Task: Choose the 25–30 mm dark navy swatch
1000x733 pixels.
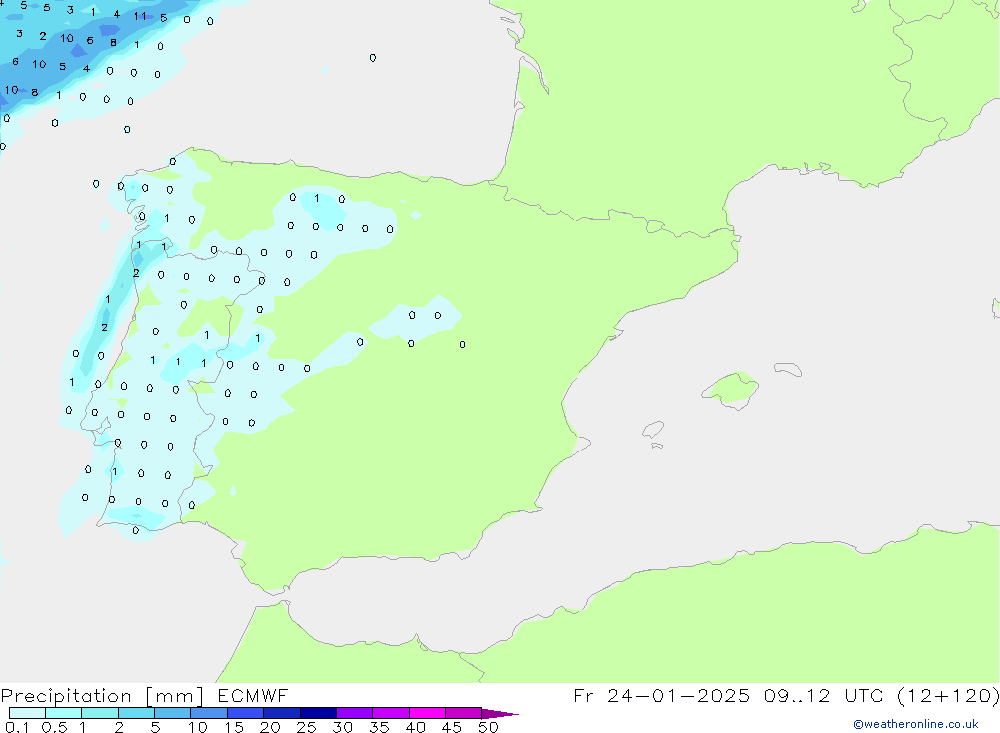Action: 318,713
